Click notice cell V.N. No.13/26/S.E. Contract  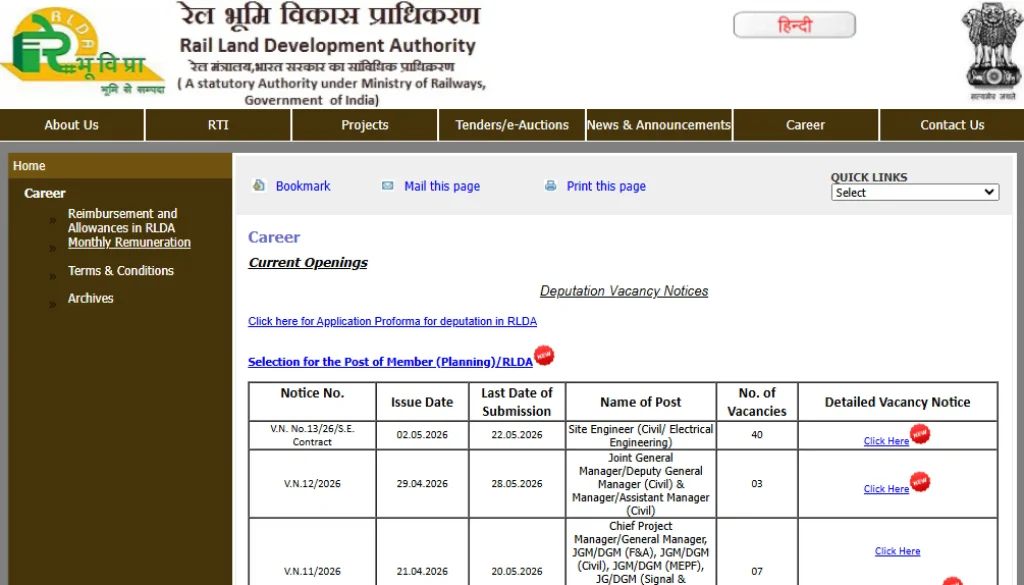coord(312,435)
